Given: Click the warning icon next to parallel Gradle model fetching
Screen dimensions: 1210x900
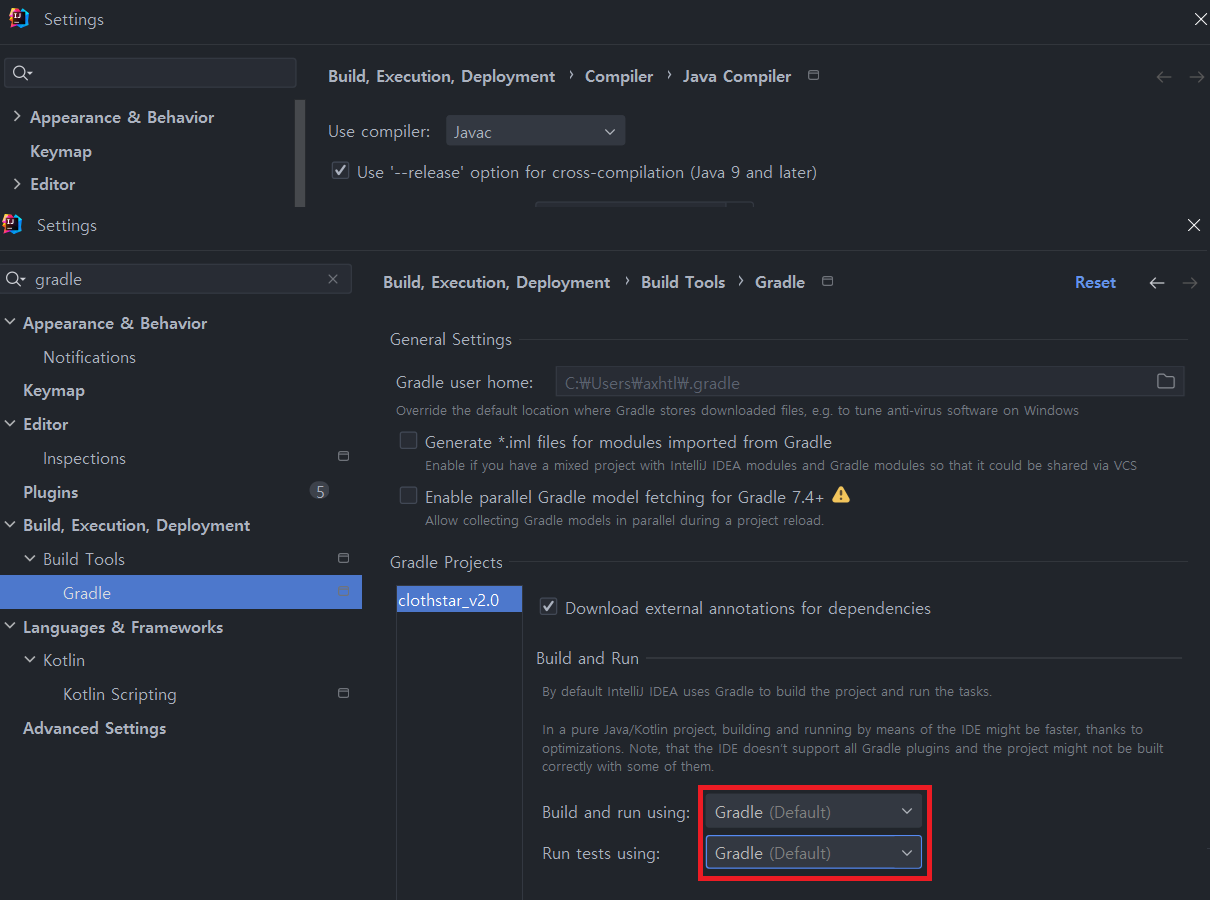Looking at the screenshot, I should pyautogui.click(x=841, y=495).
